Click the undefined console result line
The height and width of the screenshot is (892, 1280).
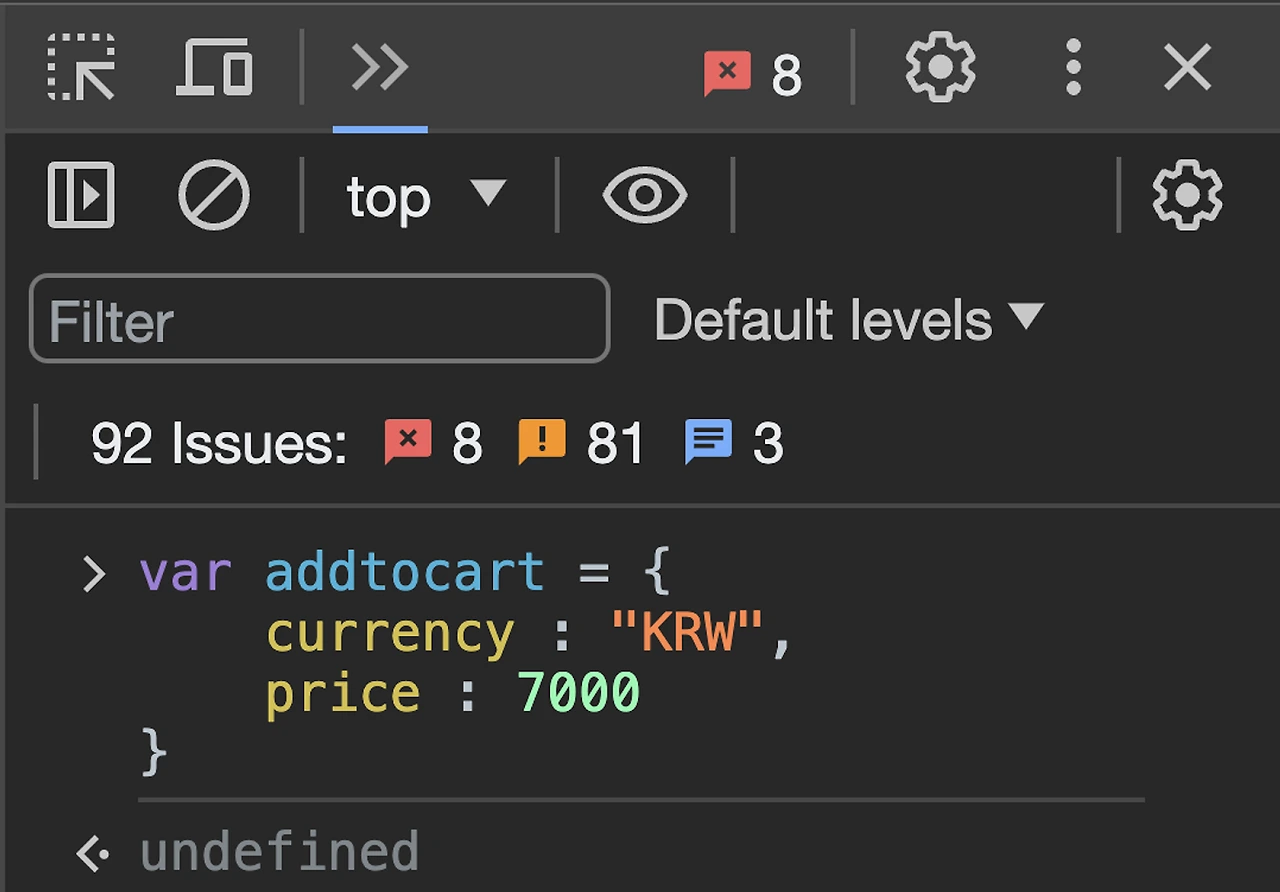coord(279,852)
